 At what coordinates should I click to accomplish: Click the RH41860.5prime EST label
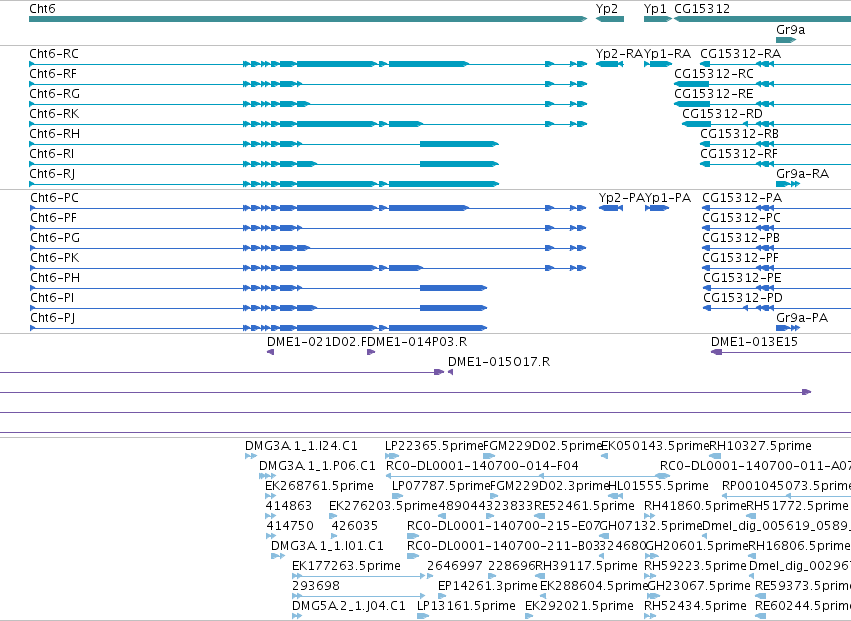[x=695, y=506]
